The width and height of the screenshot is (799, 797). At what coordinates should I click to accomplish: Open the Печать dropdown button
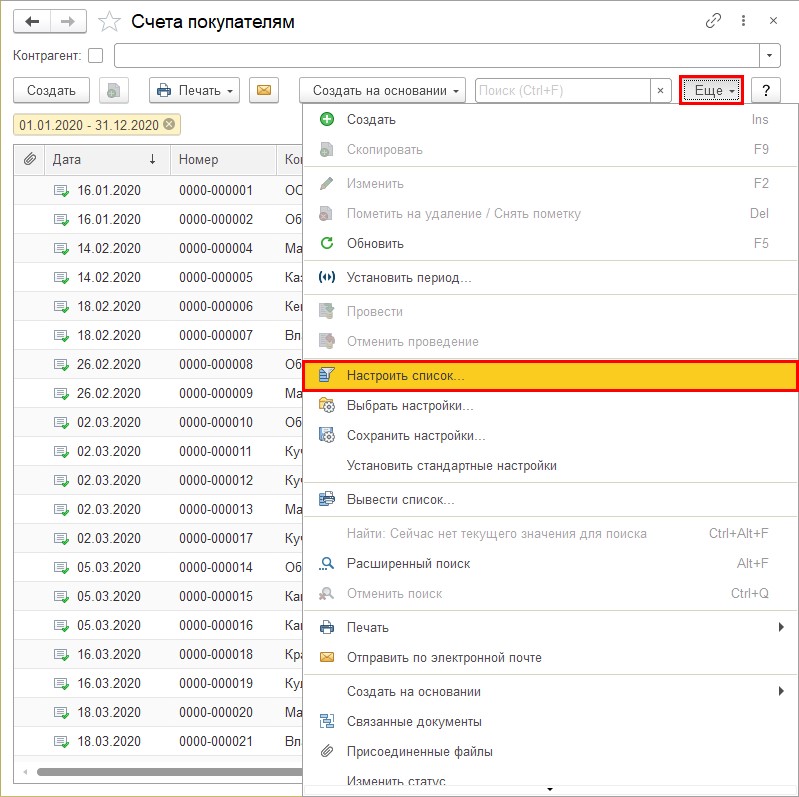[195, 91]
